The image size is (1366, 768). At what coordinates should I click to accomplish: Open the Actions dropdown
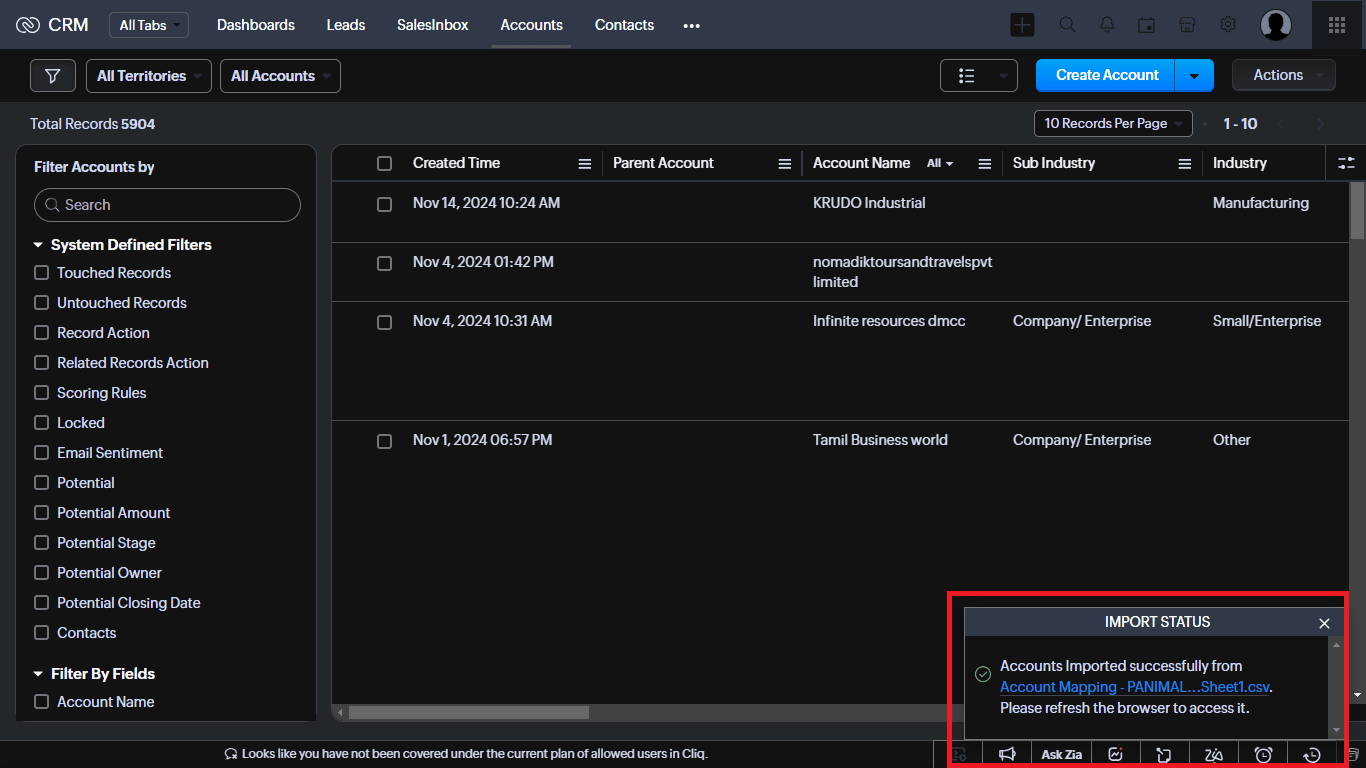point(1284,76)
